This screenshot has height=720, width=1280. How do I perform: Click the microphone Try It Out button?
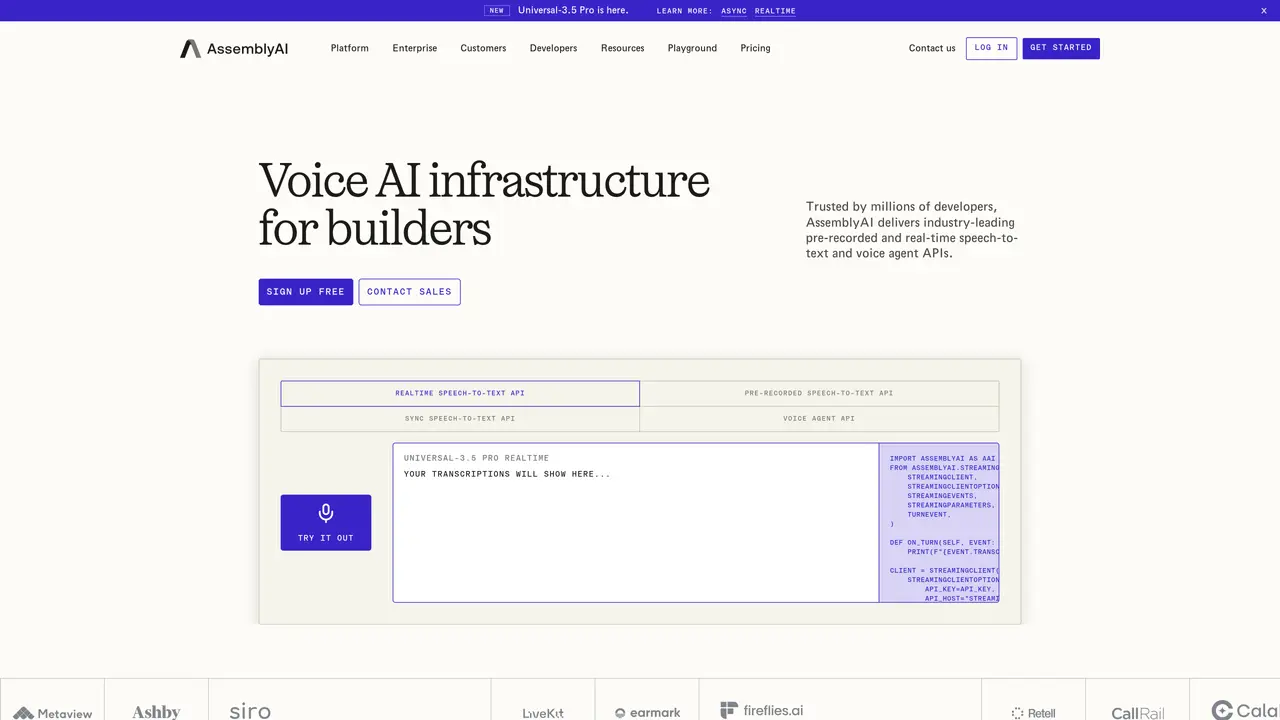click(326, 523)
